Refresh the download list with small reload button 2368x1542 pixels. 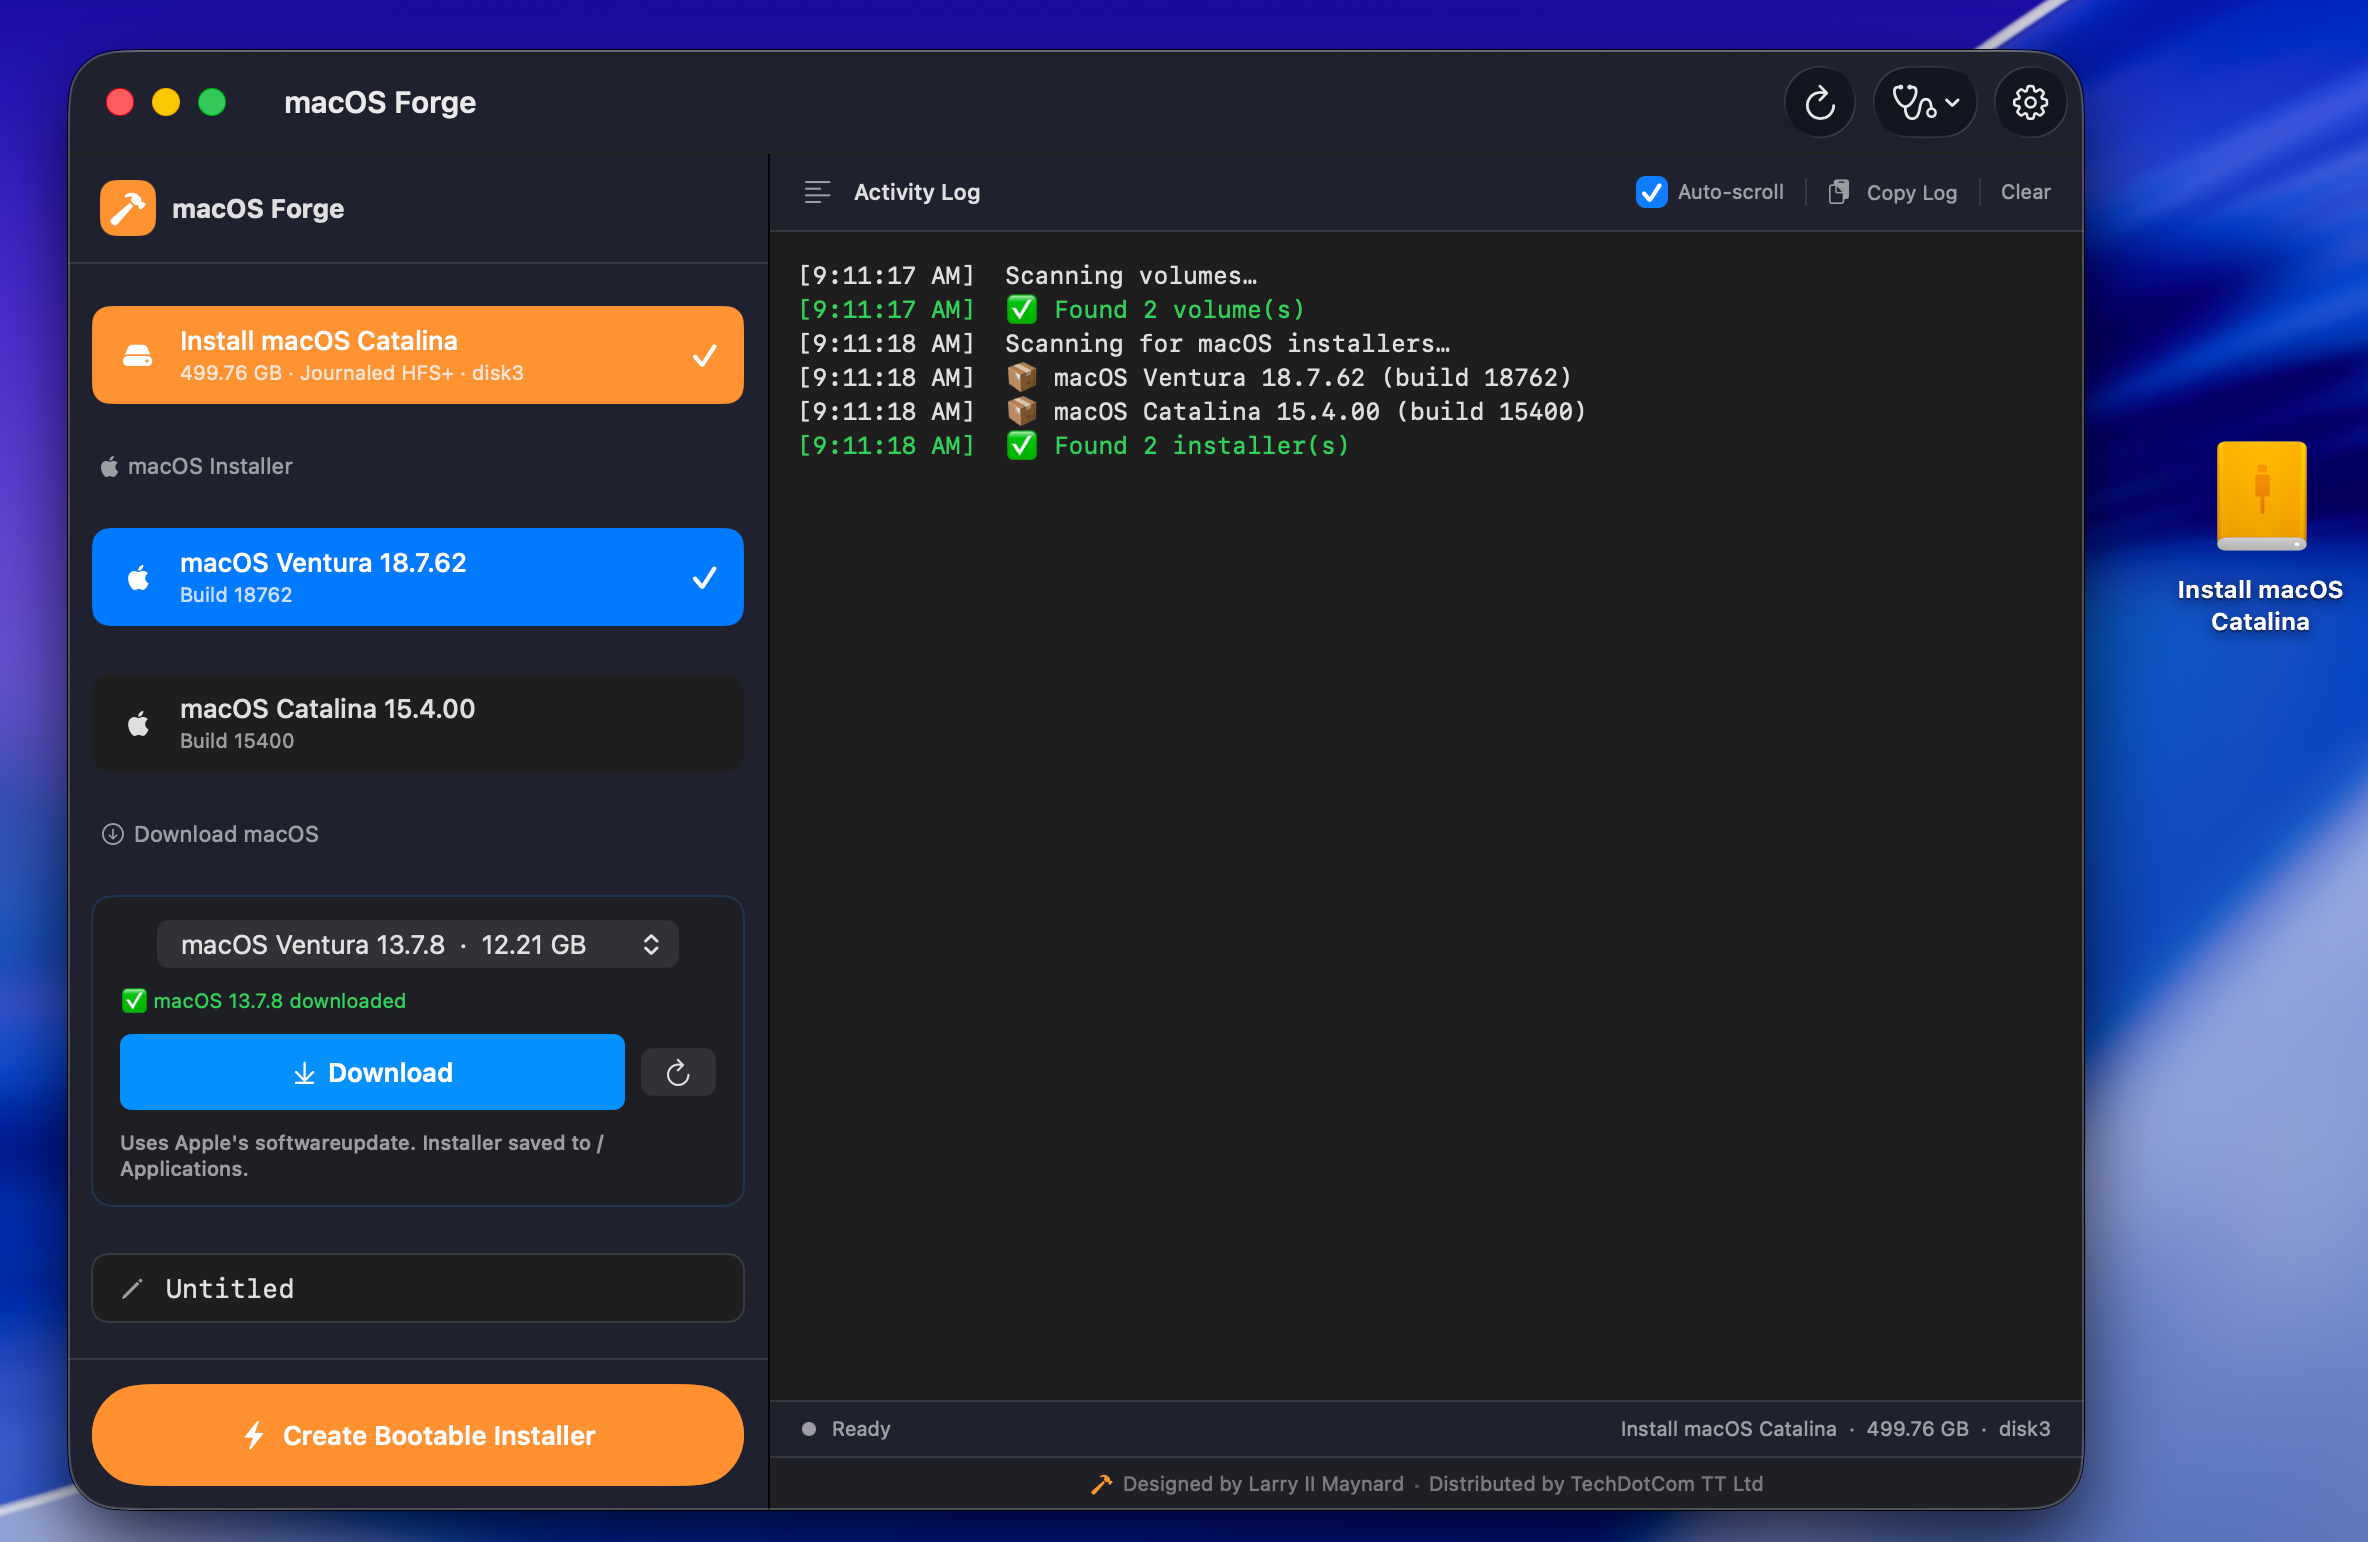[678, 1072]
